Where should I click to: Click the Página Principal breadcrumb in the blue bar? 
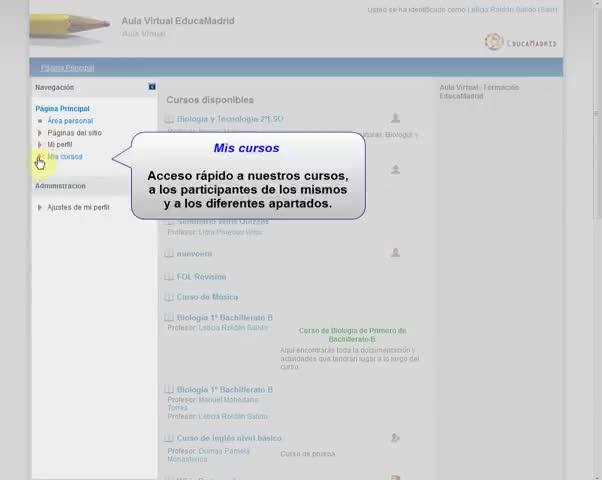[67, 68]
